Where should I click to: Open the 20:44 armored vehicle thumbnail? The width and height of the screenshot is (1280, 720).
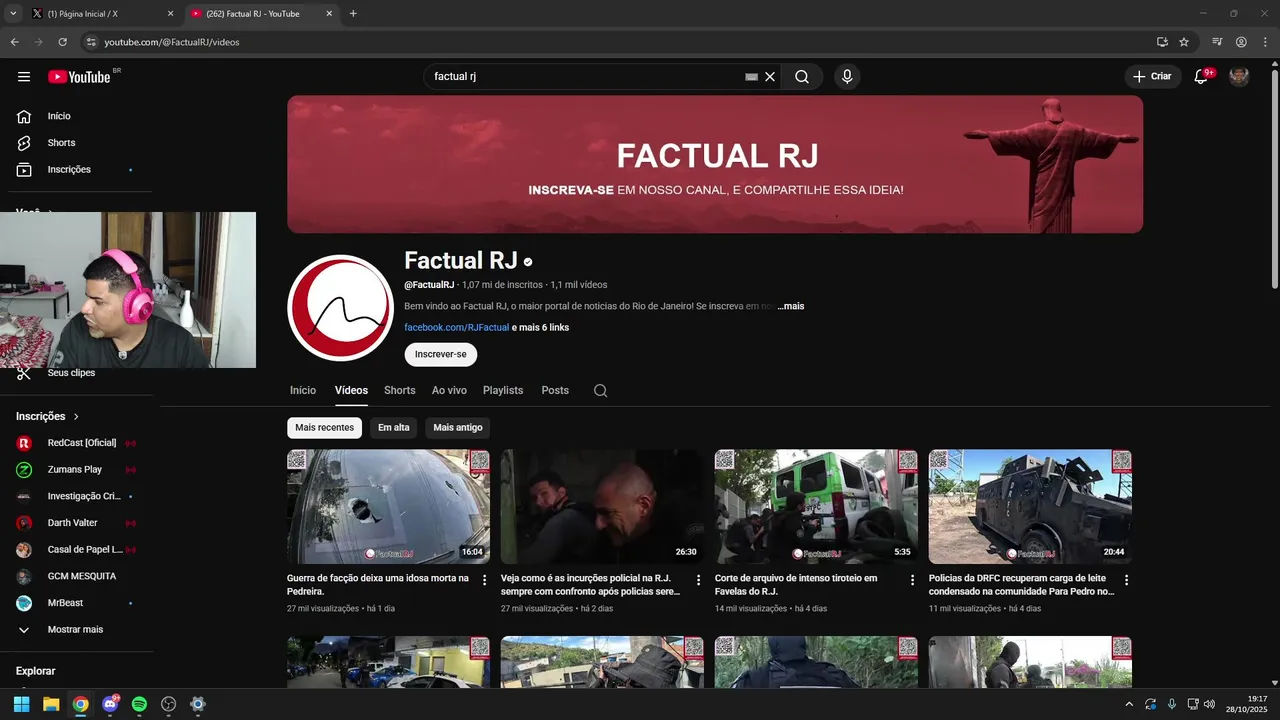pos(1030,506)
